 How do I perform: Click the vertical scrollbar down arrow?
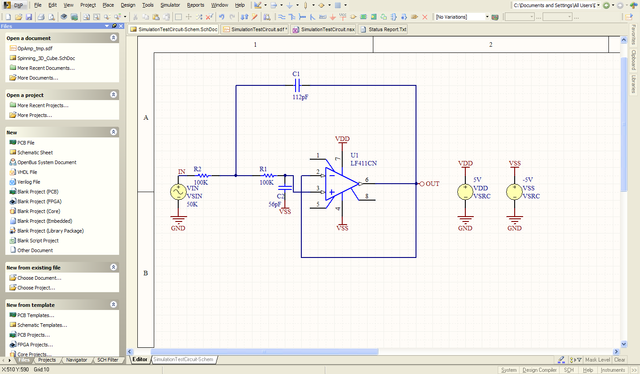pos(624,344)
